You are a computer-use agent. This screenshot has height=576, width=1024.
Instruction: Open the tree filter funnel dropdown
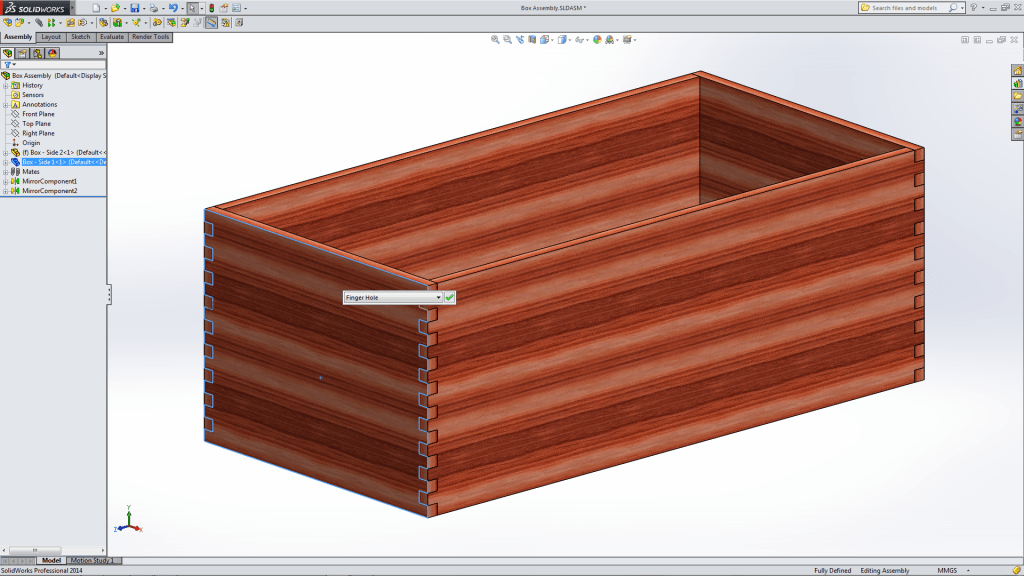pyautogui.click(x=9, y=65)
